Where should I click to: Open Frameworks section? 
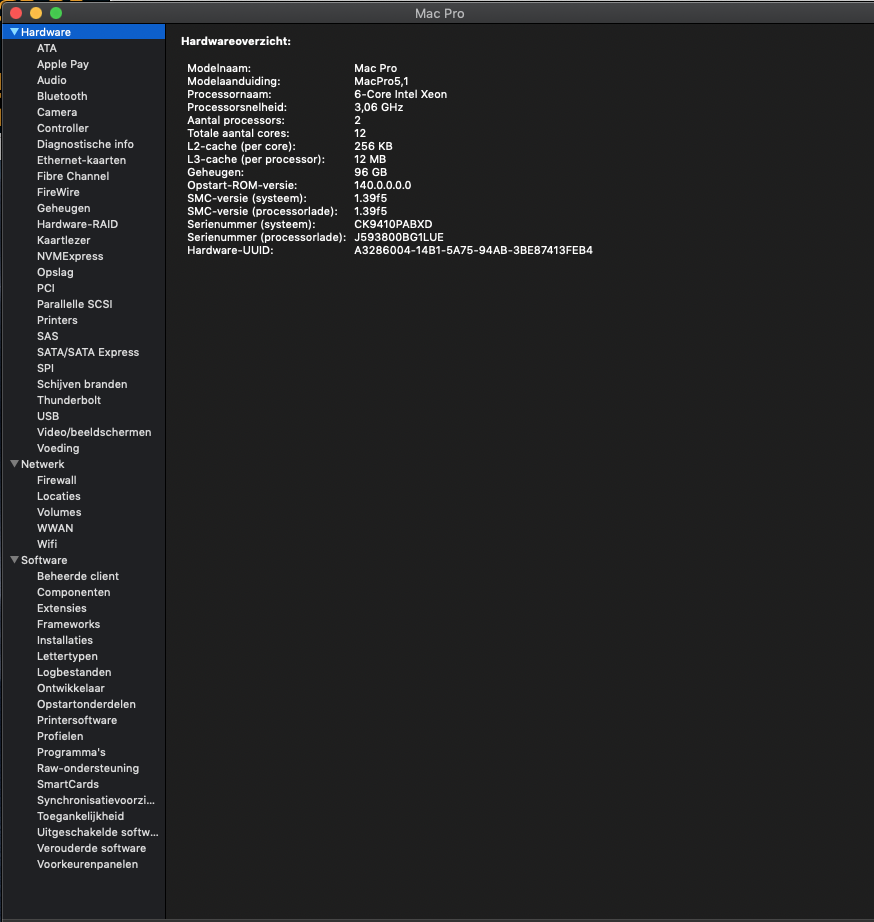pyautogui.click(x=68, y=624)
